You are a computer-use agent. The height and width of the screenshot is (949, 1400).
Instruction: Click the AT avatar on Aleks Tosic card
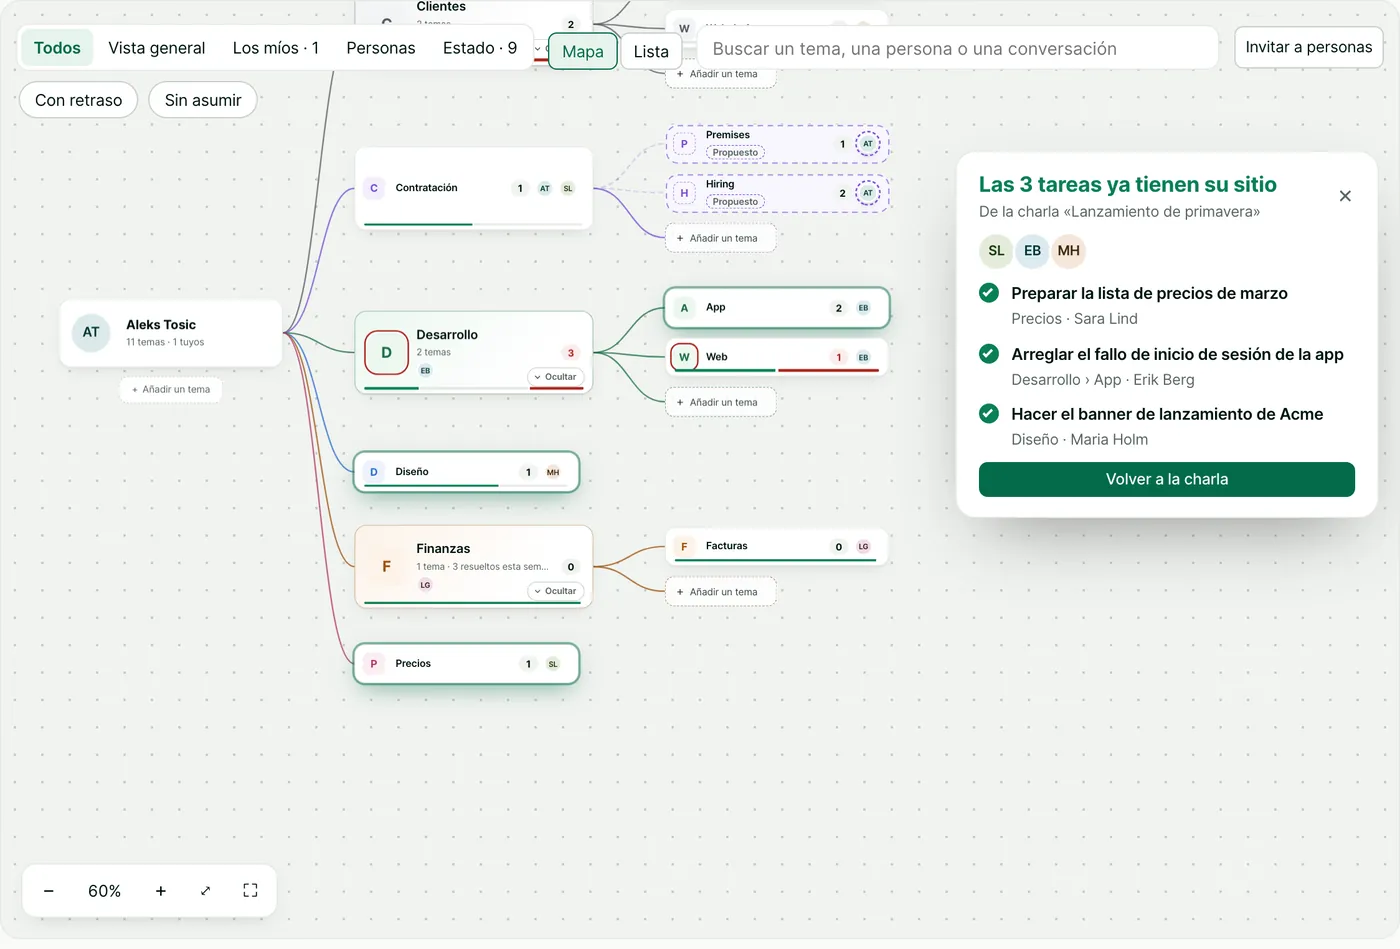click(91, 332)
